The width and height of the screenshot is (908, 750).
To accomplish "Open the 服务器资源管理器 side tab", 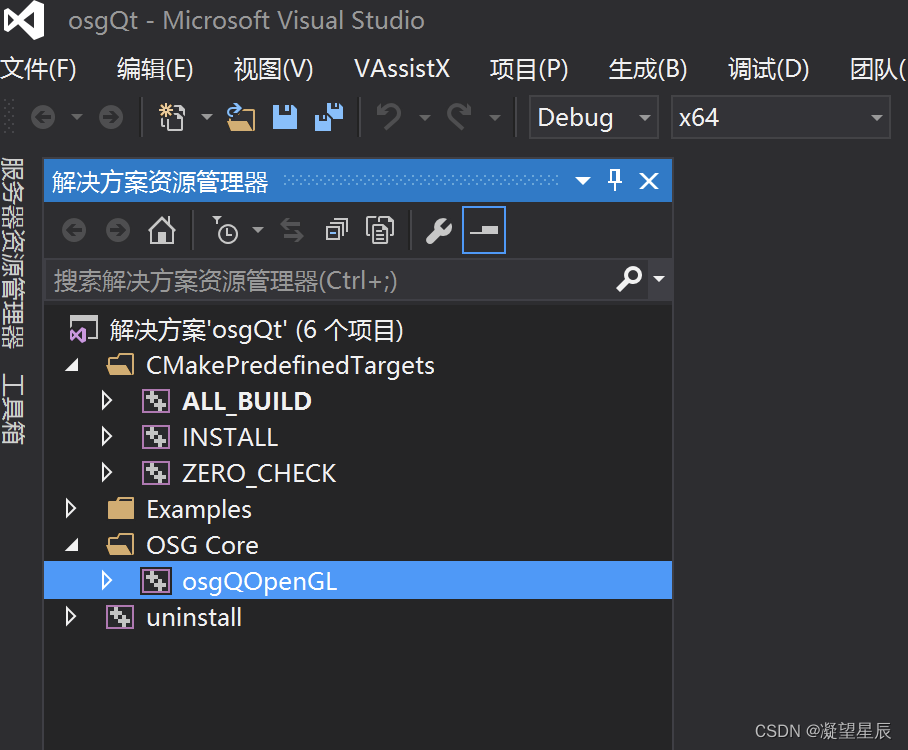I will 13,253.
